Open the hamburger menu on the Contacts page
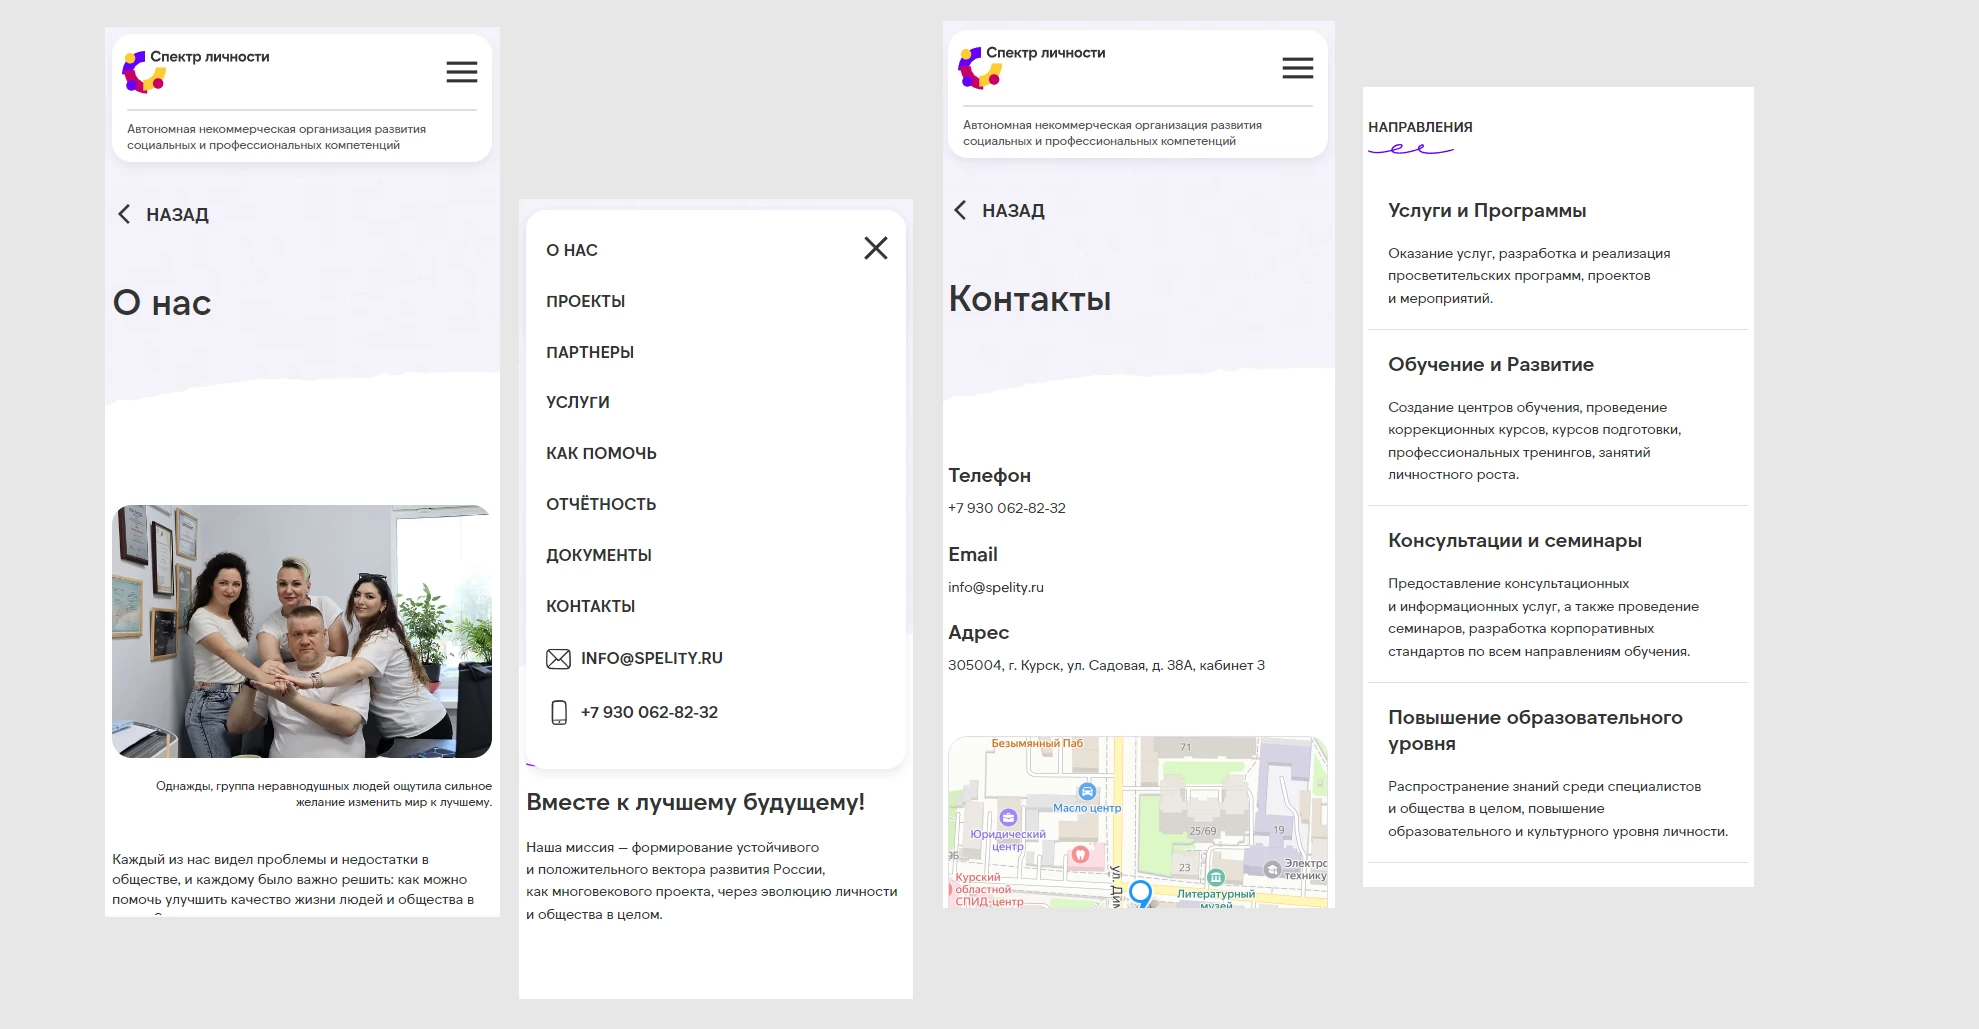 (x=1297, y=68)
